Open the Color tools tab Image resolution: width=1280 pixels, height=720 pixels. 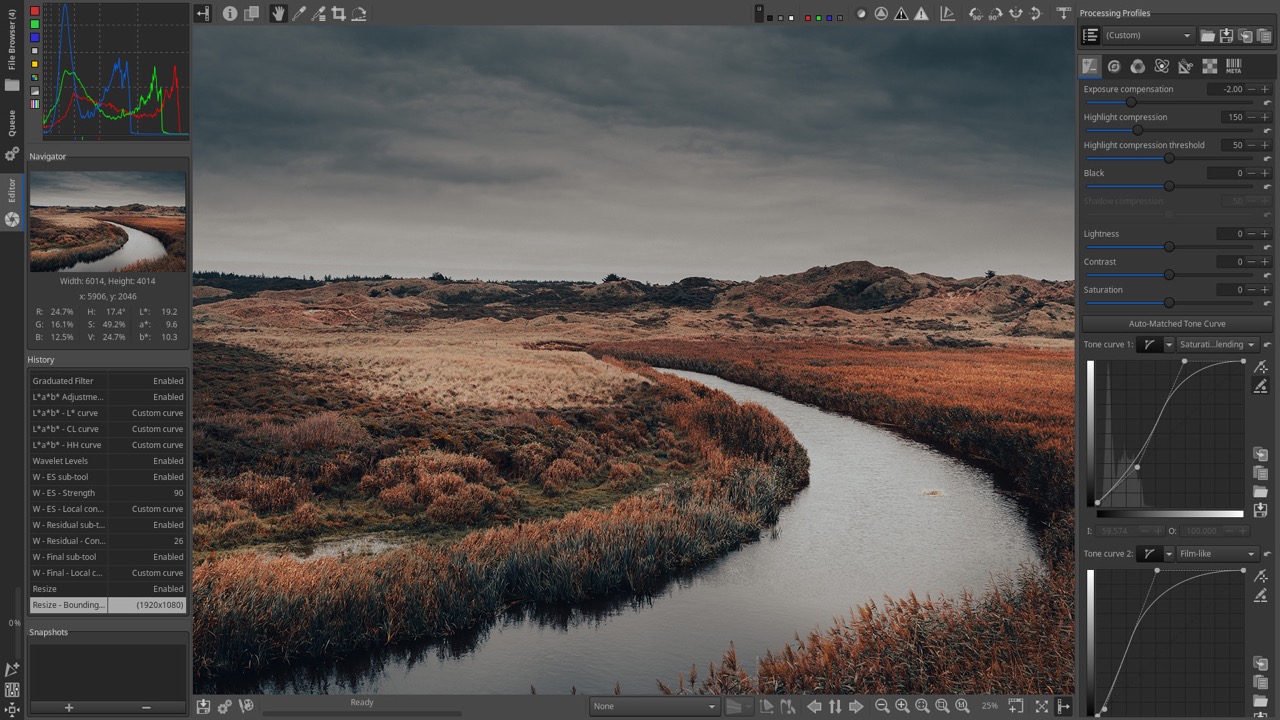click(x=1138, y=66)
